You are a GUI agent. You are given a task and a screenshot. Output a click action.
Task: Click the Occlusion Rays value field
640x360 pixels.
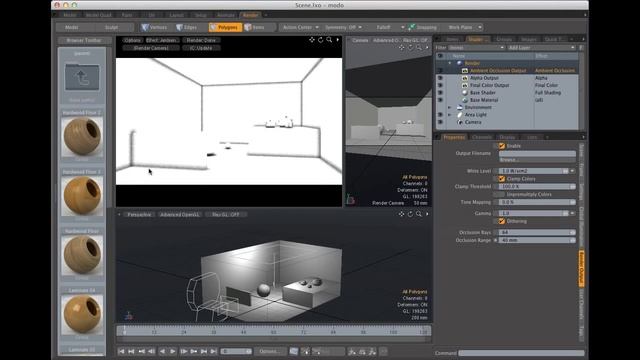pyautogui.click(x=537, y=232)
